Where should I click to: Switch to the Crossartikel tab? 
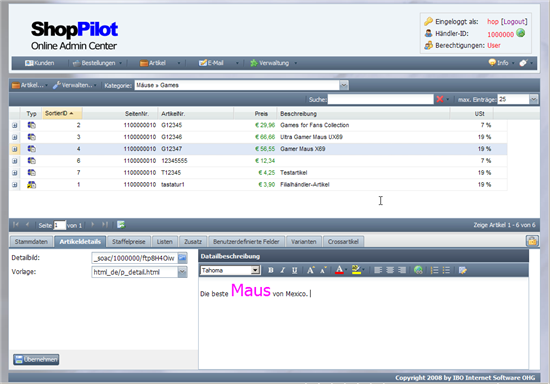pos(343,241)
